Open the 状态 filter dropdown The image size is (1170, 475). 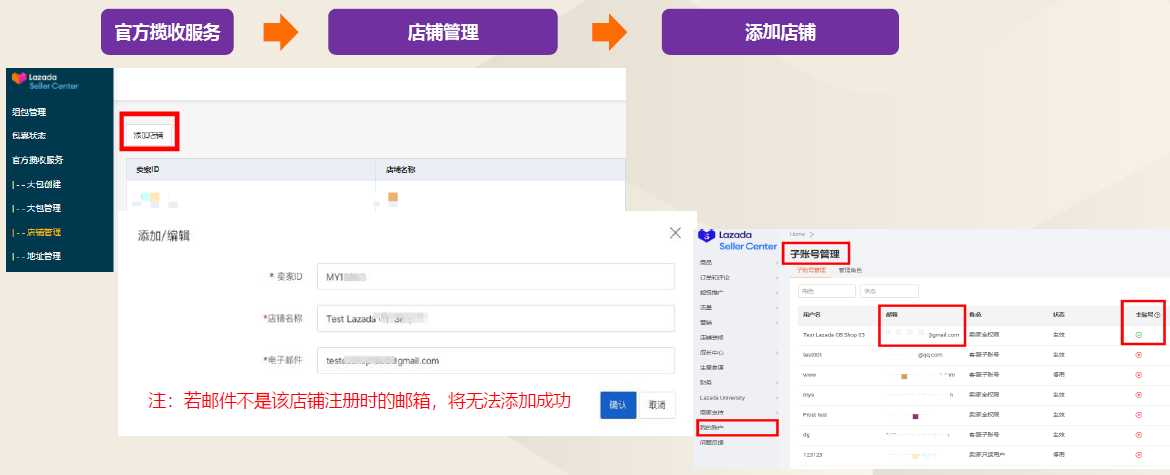coord(889,291)
